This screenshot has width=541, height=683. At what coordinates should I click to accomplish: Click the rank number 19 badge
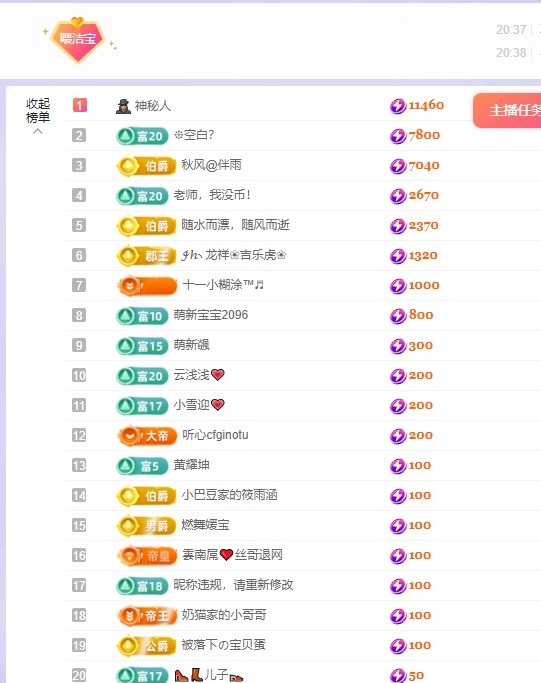pos(79,646)
